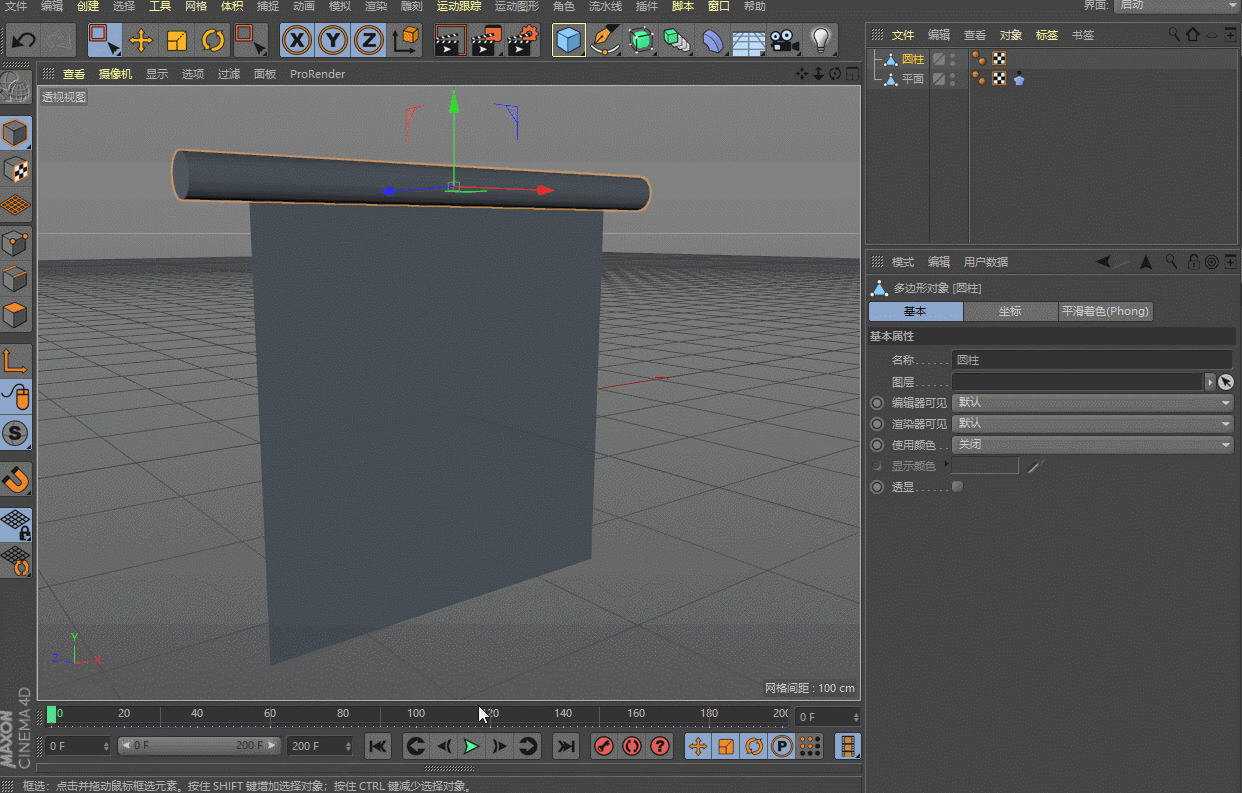Click the Camera icon in the toolbar

tap(782, 40)
